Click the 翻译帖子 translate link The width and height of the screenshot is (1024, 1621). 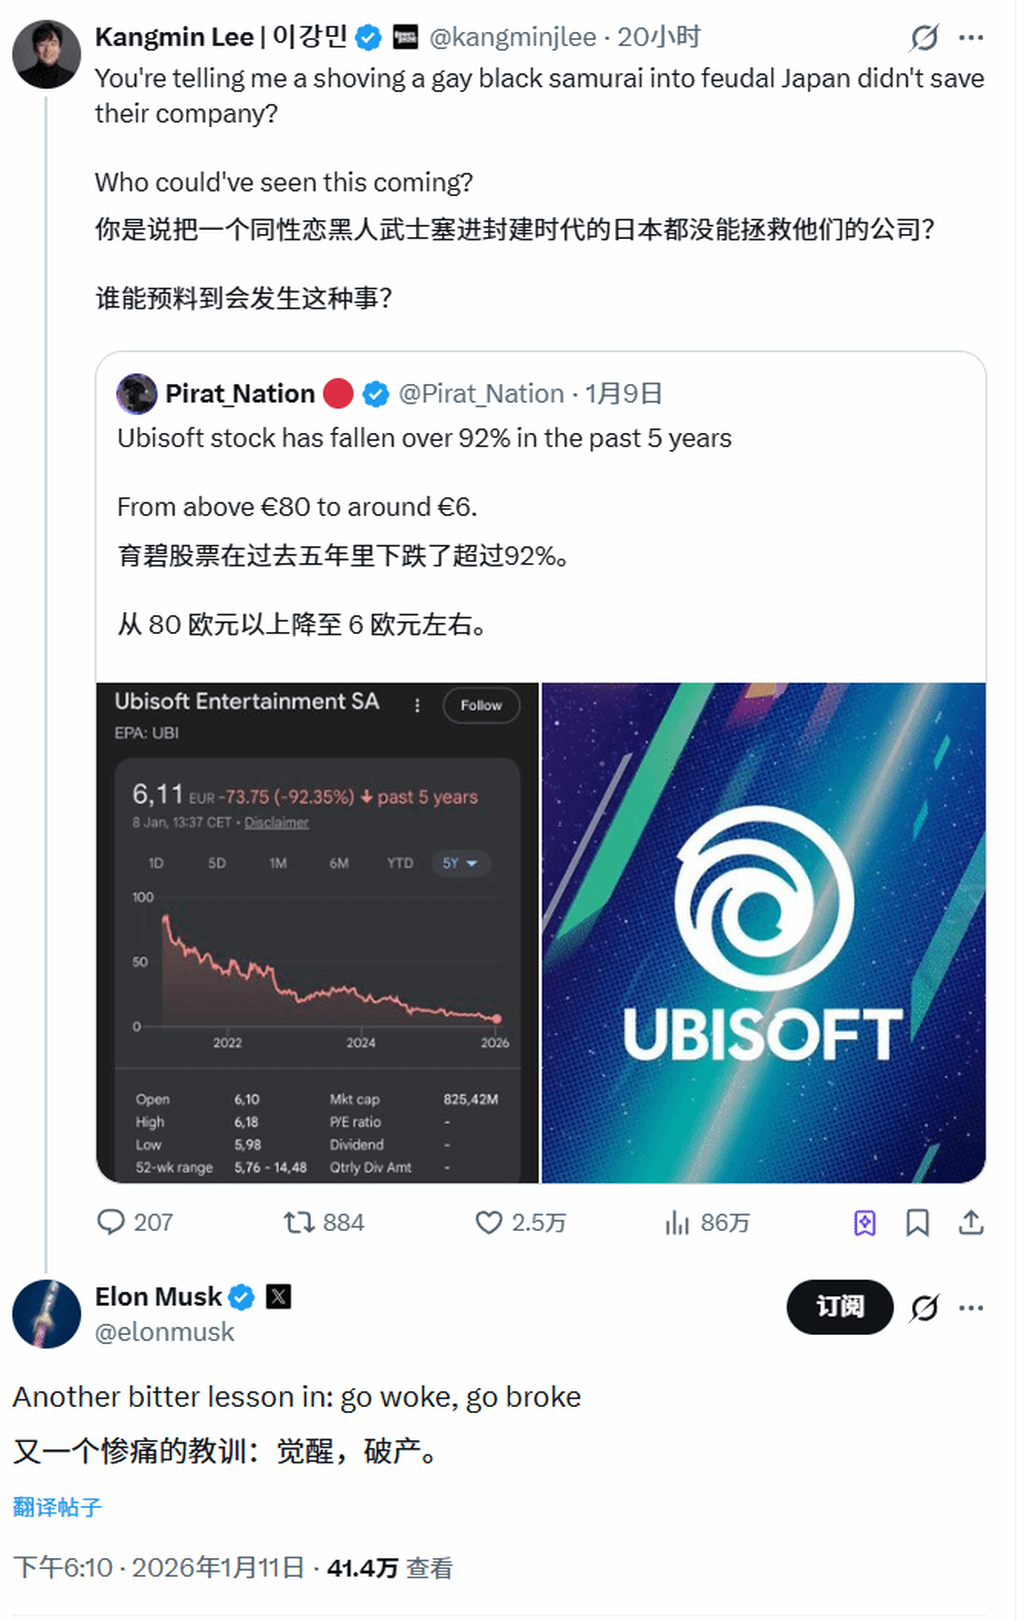point(57,1507)
